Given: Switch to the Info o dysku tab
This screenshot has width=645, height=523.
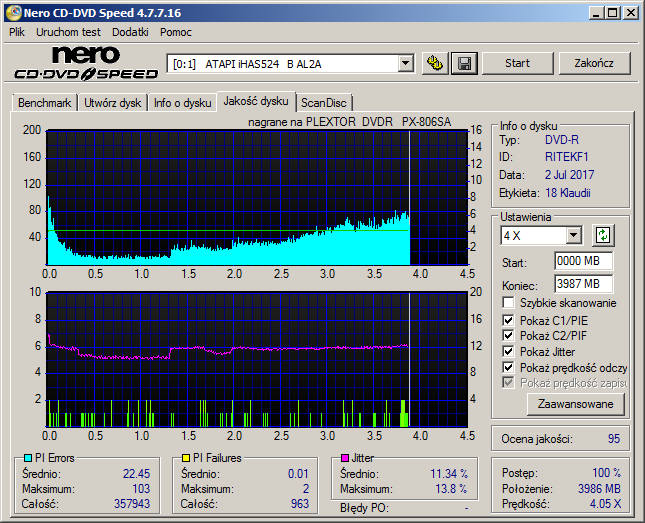Looking at the screenshot, I should [x=183, y=103].
